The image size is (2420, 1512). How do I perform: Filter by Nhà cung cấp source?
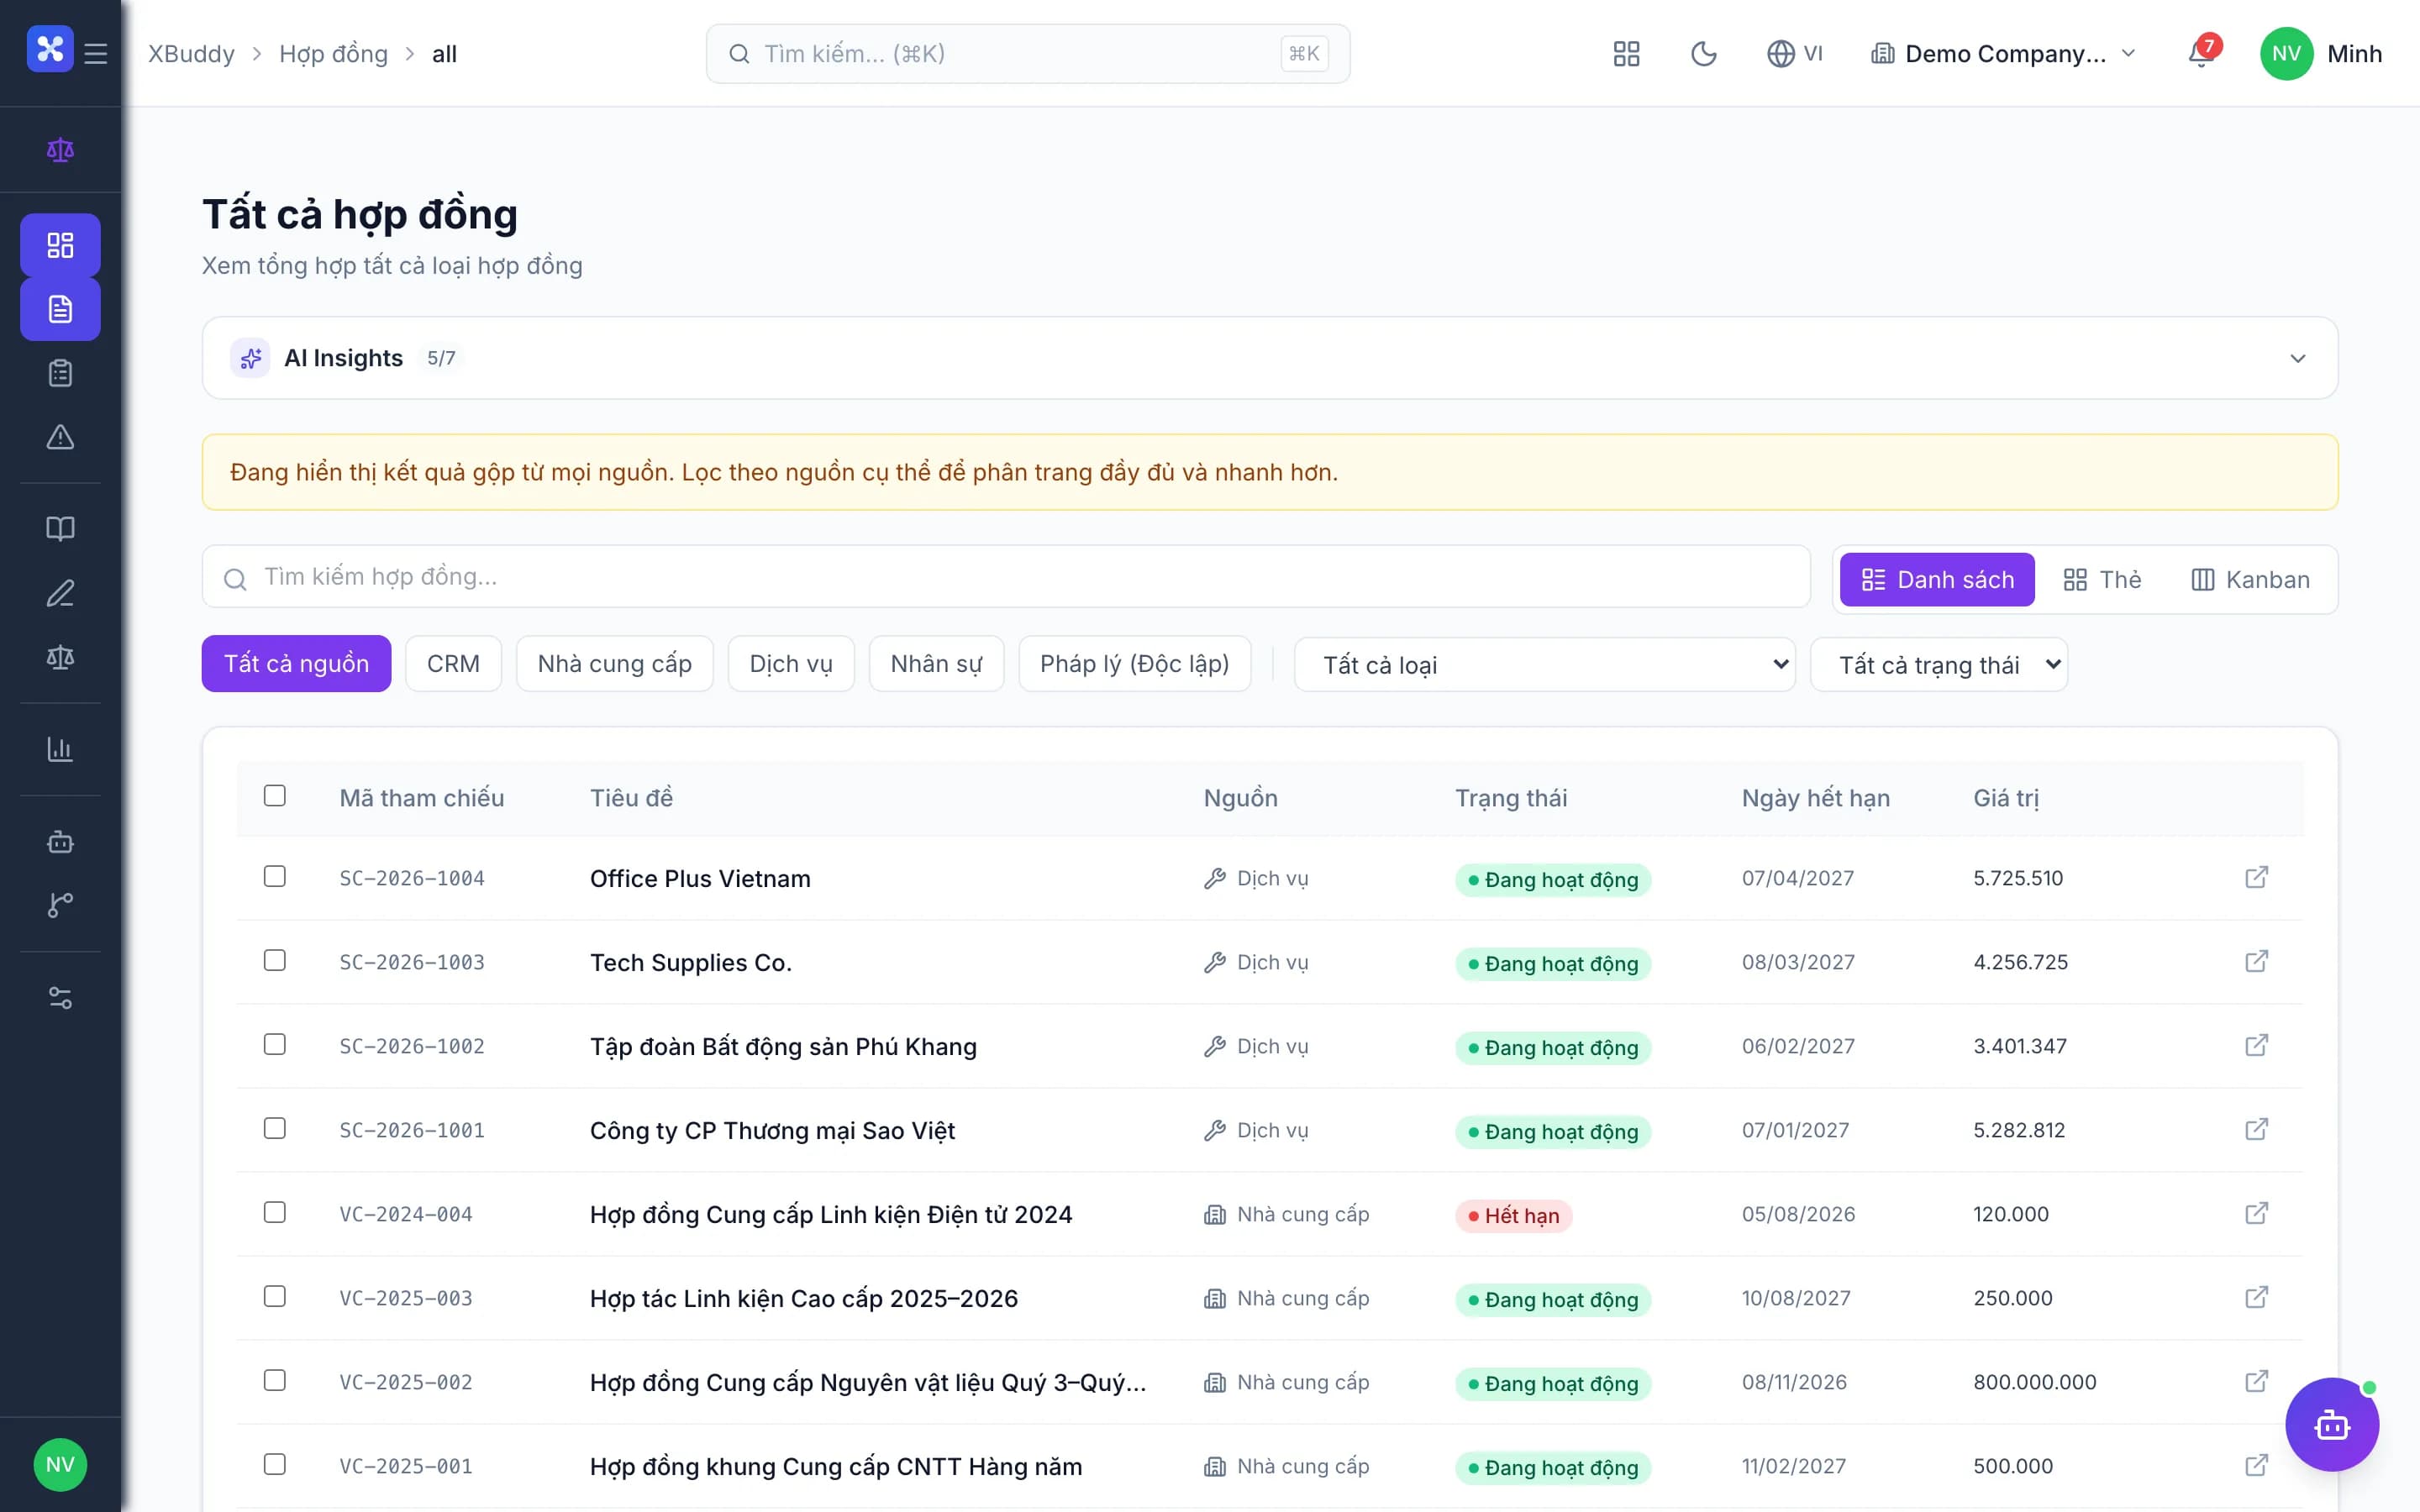tap(614, 664)
